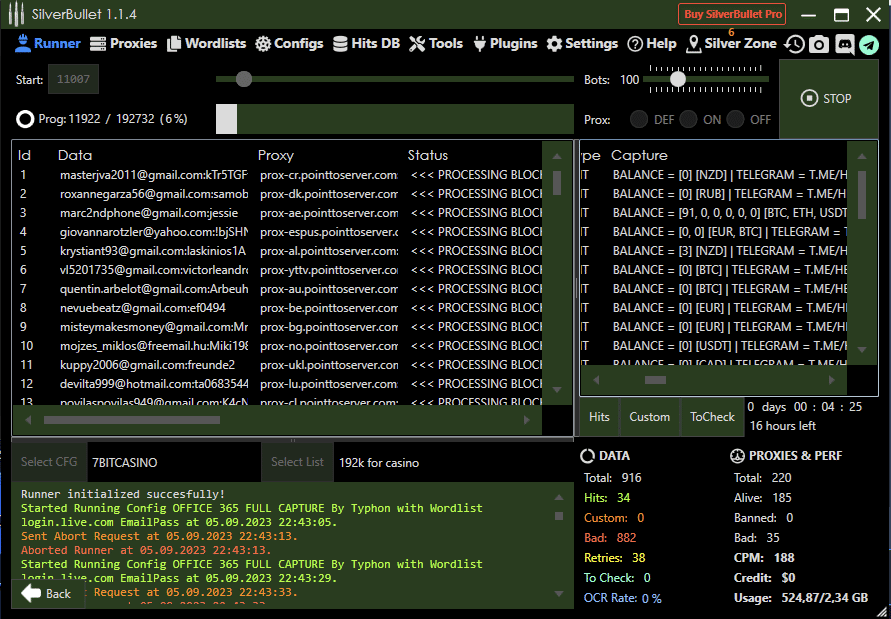The height and width of the screenshot is (619, 891).
Task: Click the camera screenshot icon
Action: coord(819,44)
